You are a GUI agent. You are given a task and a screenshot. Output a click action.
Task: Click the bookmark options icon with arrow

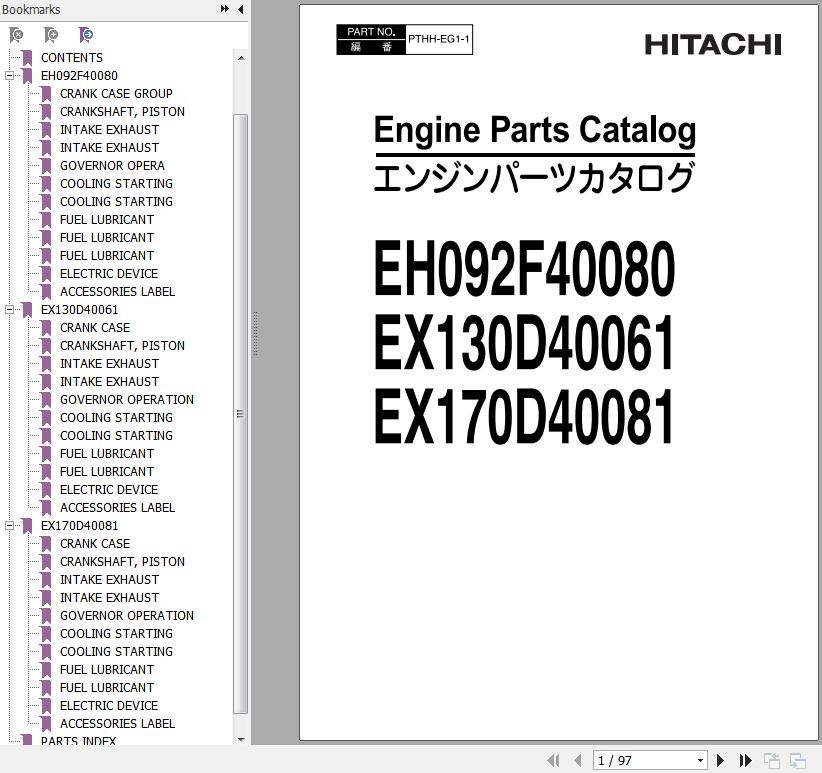point(86,35)
